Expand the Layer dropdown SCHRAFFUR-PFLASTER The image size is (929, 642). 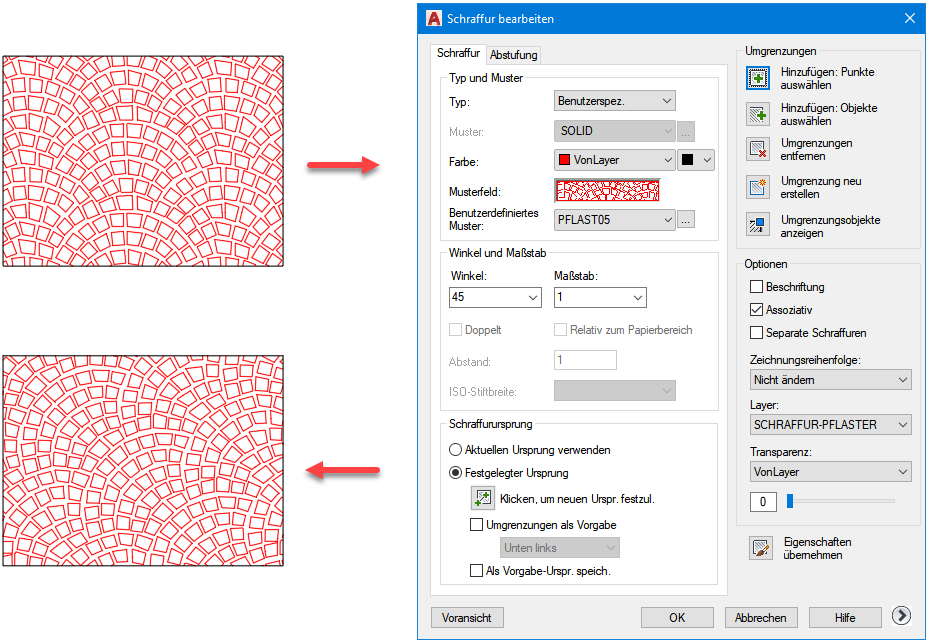830,425
